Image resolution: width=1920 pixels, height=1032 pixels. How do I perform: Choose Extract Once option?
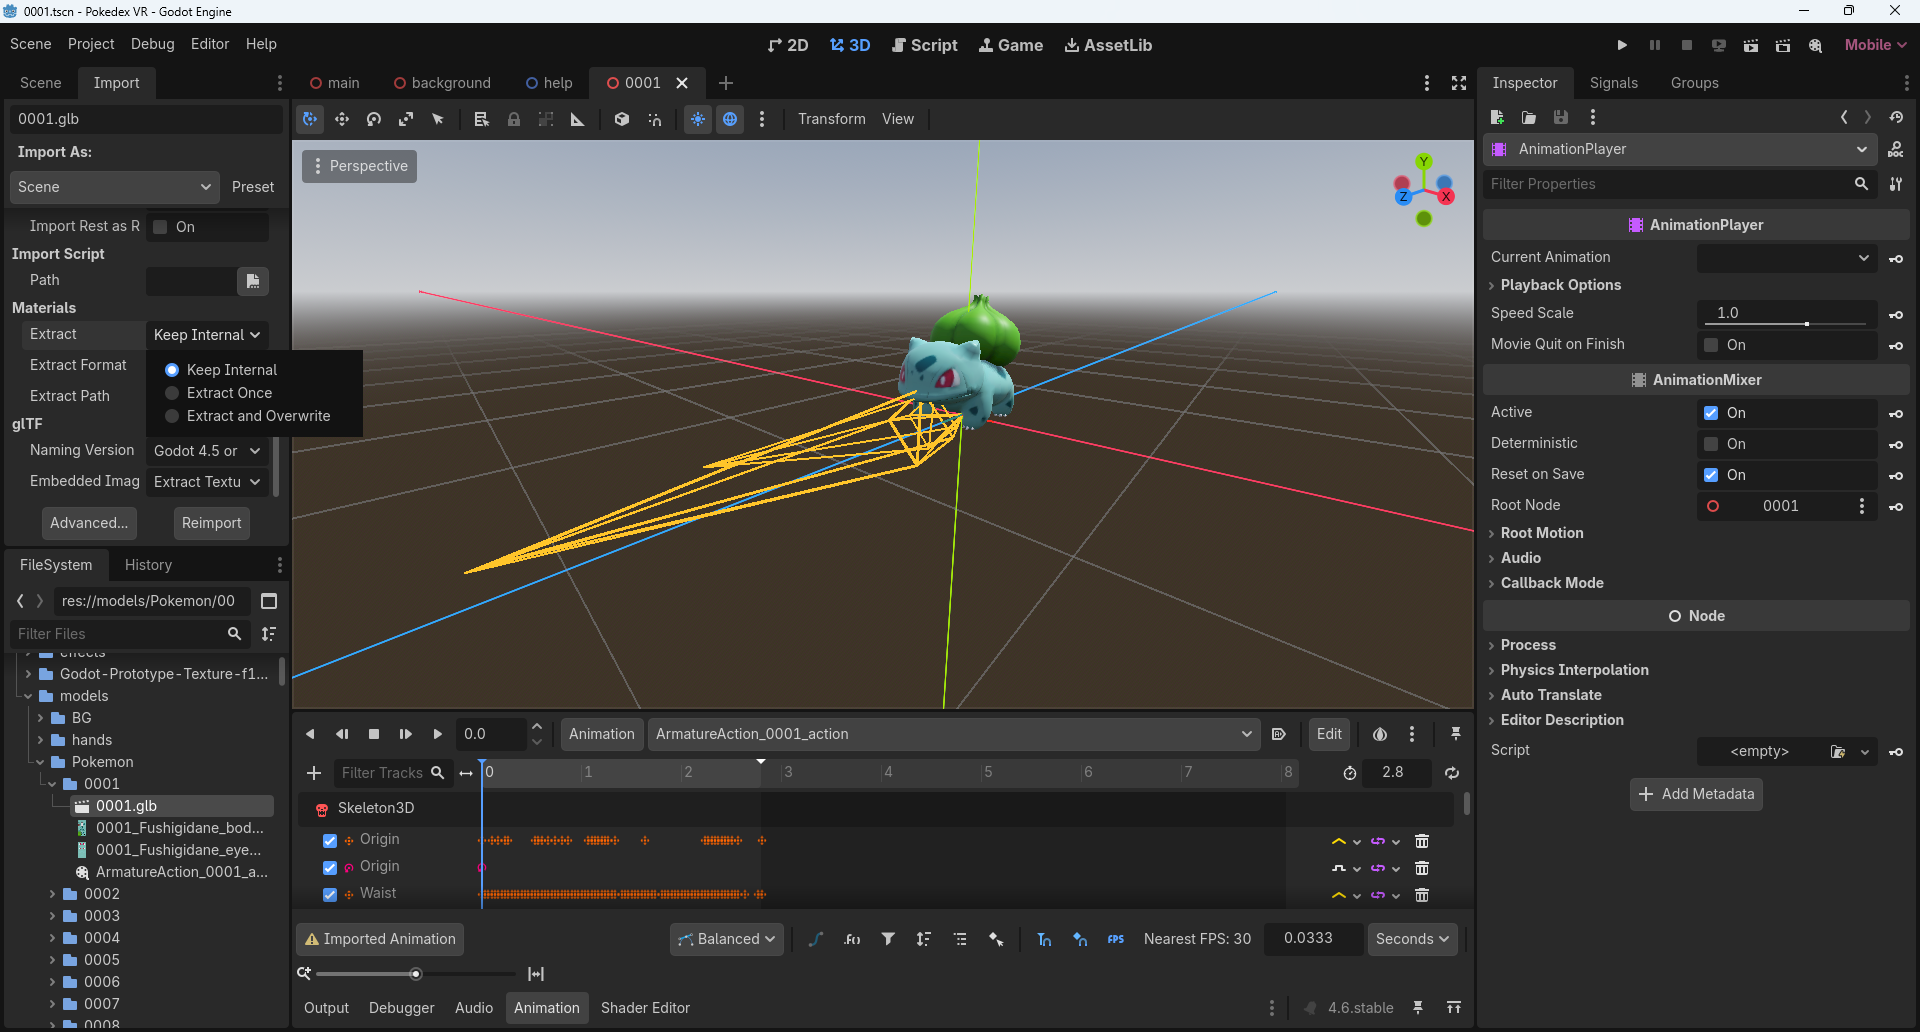tap(219, 393)
